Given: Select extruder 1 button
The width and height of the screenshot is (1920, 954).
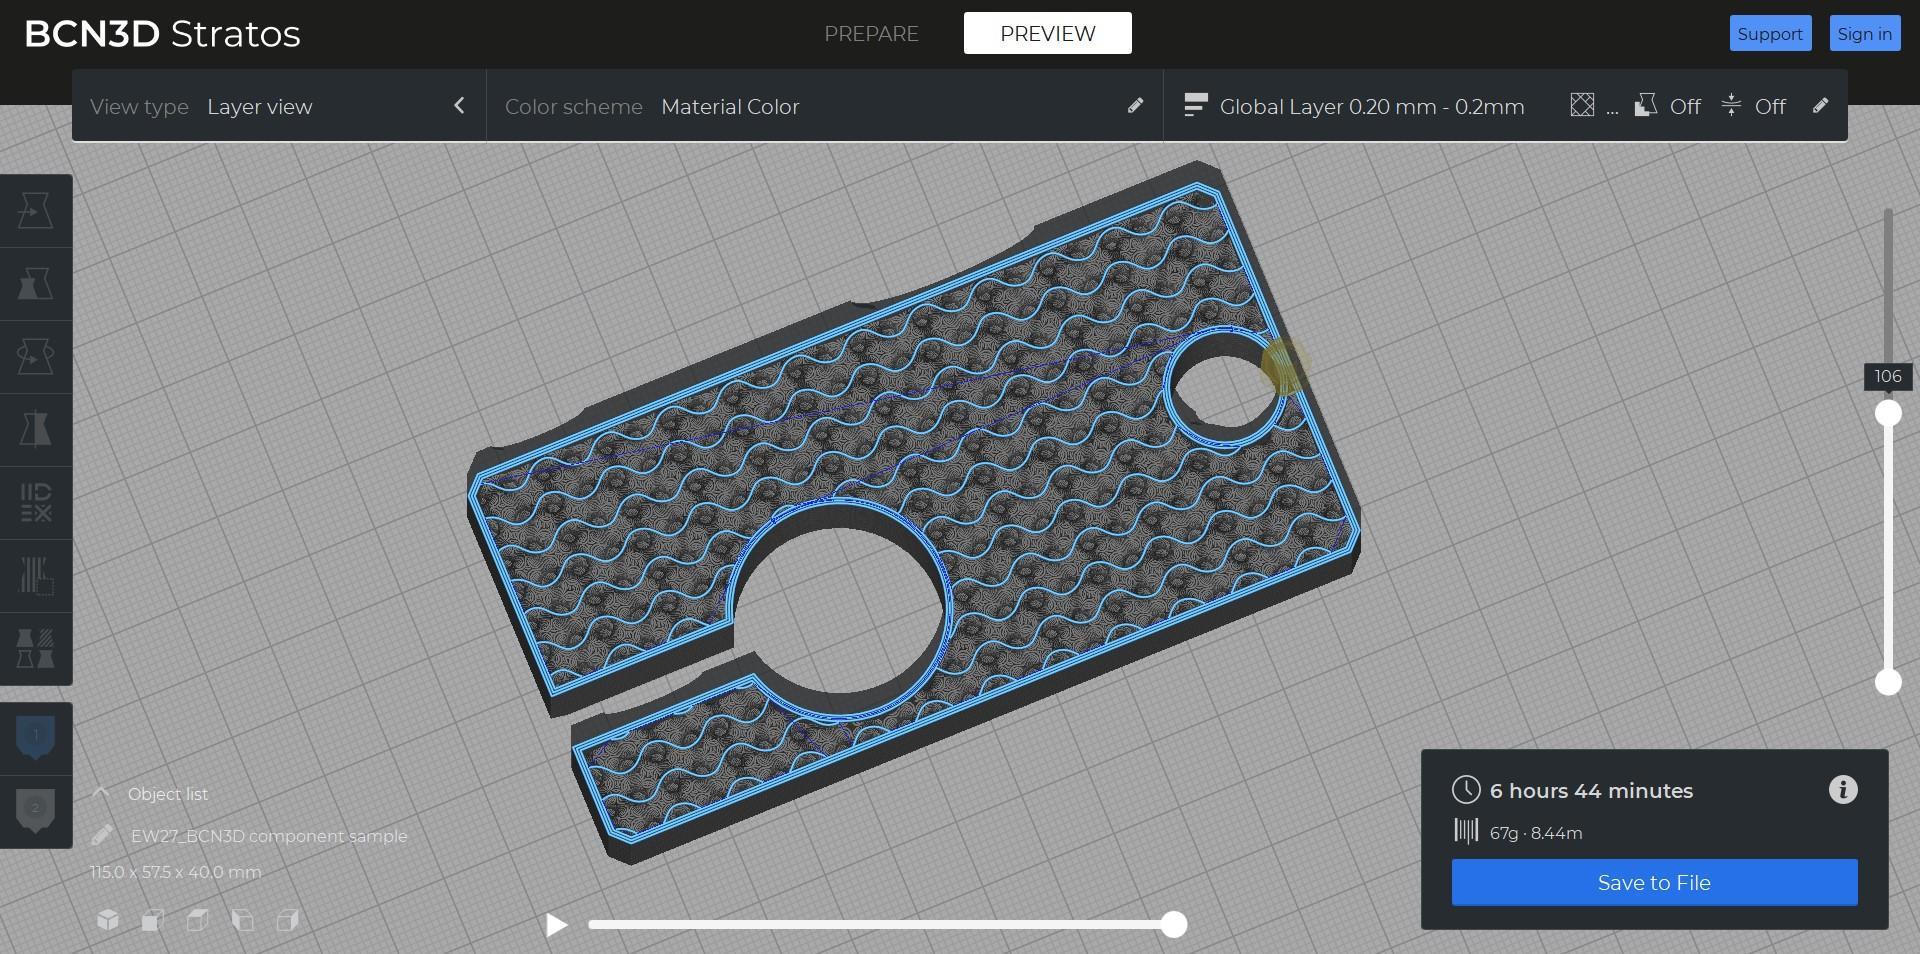Looking at the screenshot, I should 36,738.
